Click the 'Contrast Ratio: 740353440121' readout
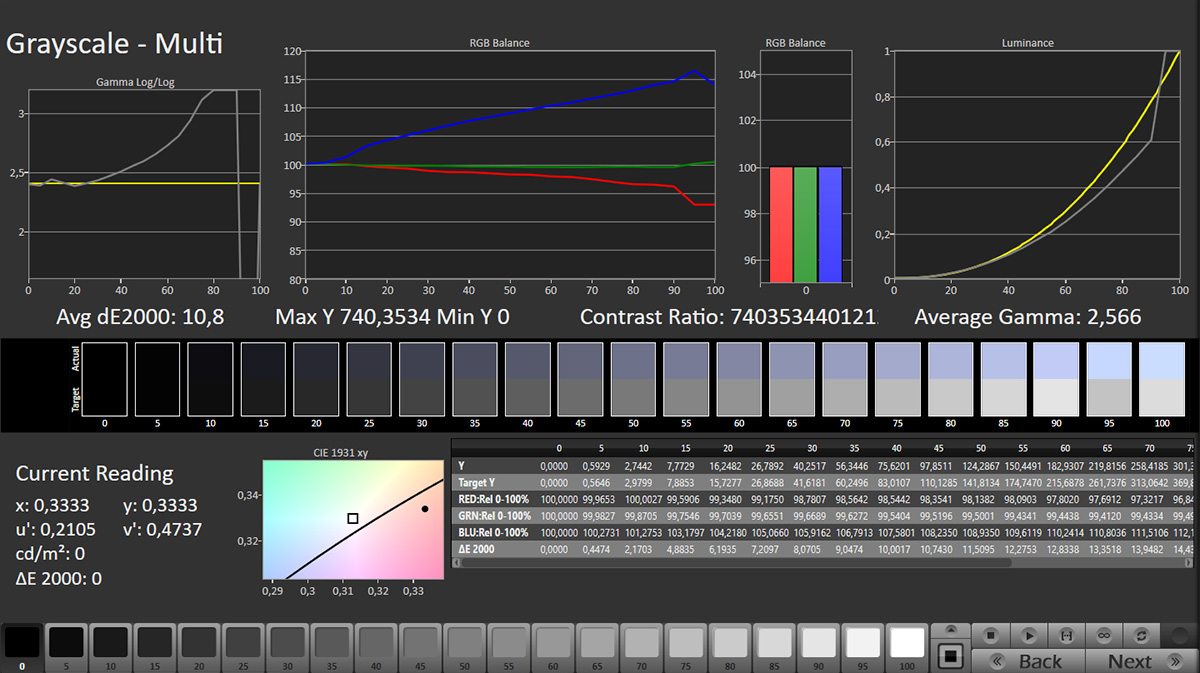This screenshot has height=673, width=1200. point(728,317)
